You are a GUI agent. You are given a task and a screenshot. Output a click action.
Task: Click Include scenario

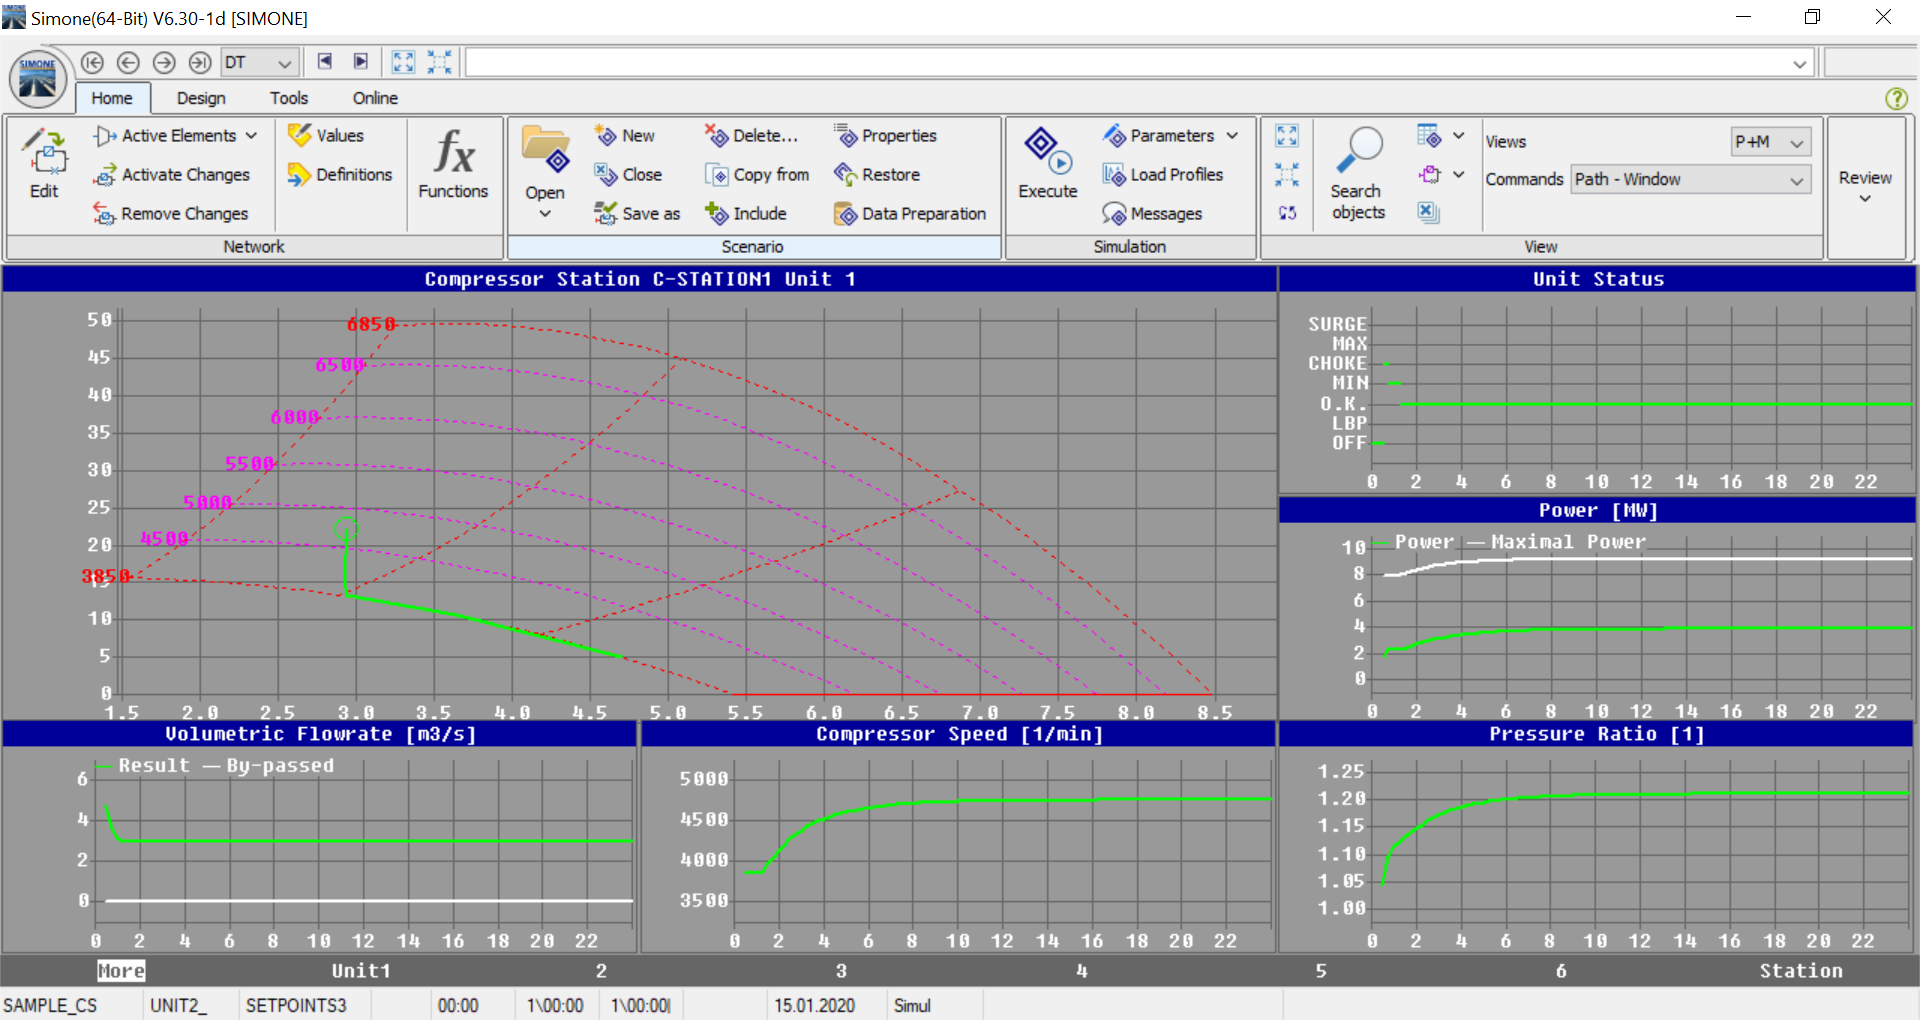point(745,214)
